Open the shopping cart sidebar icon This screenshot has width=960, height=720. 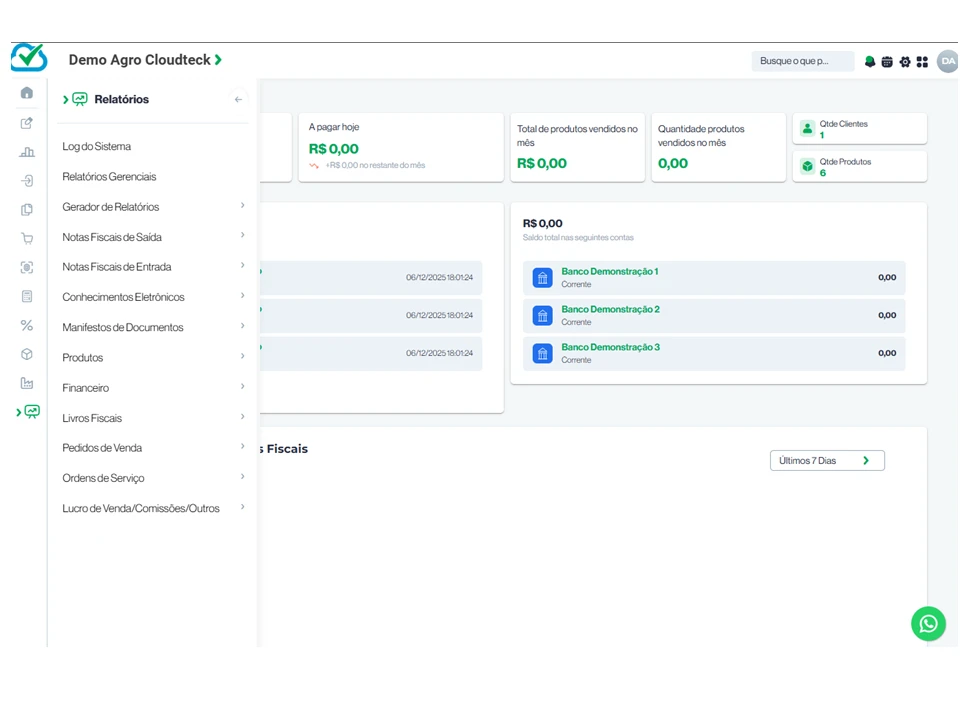(x=27, y=239)
